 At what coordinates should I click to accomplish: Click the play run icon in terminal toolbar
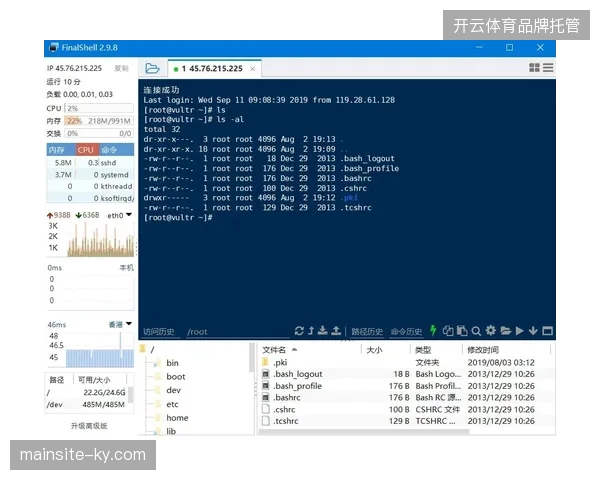coord(519,331)
